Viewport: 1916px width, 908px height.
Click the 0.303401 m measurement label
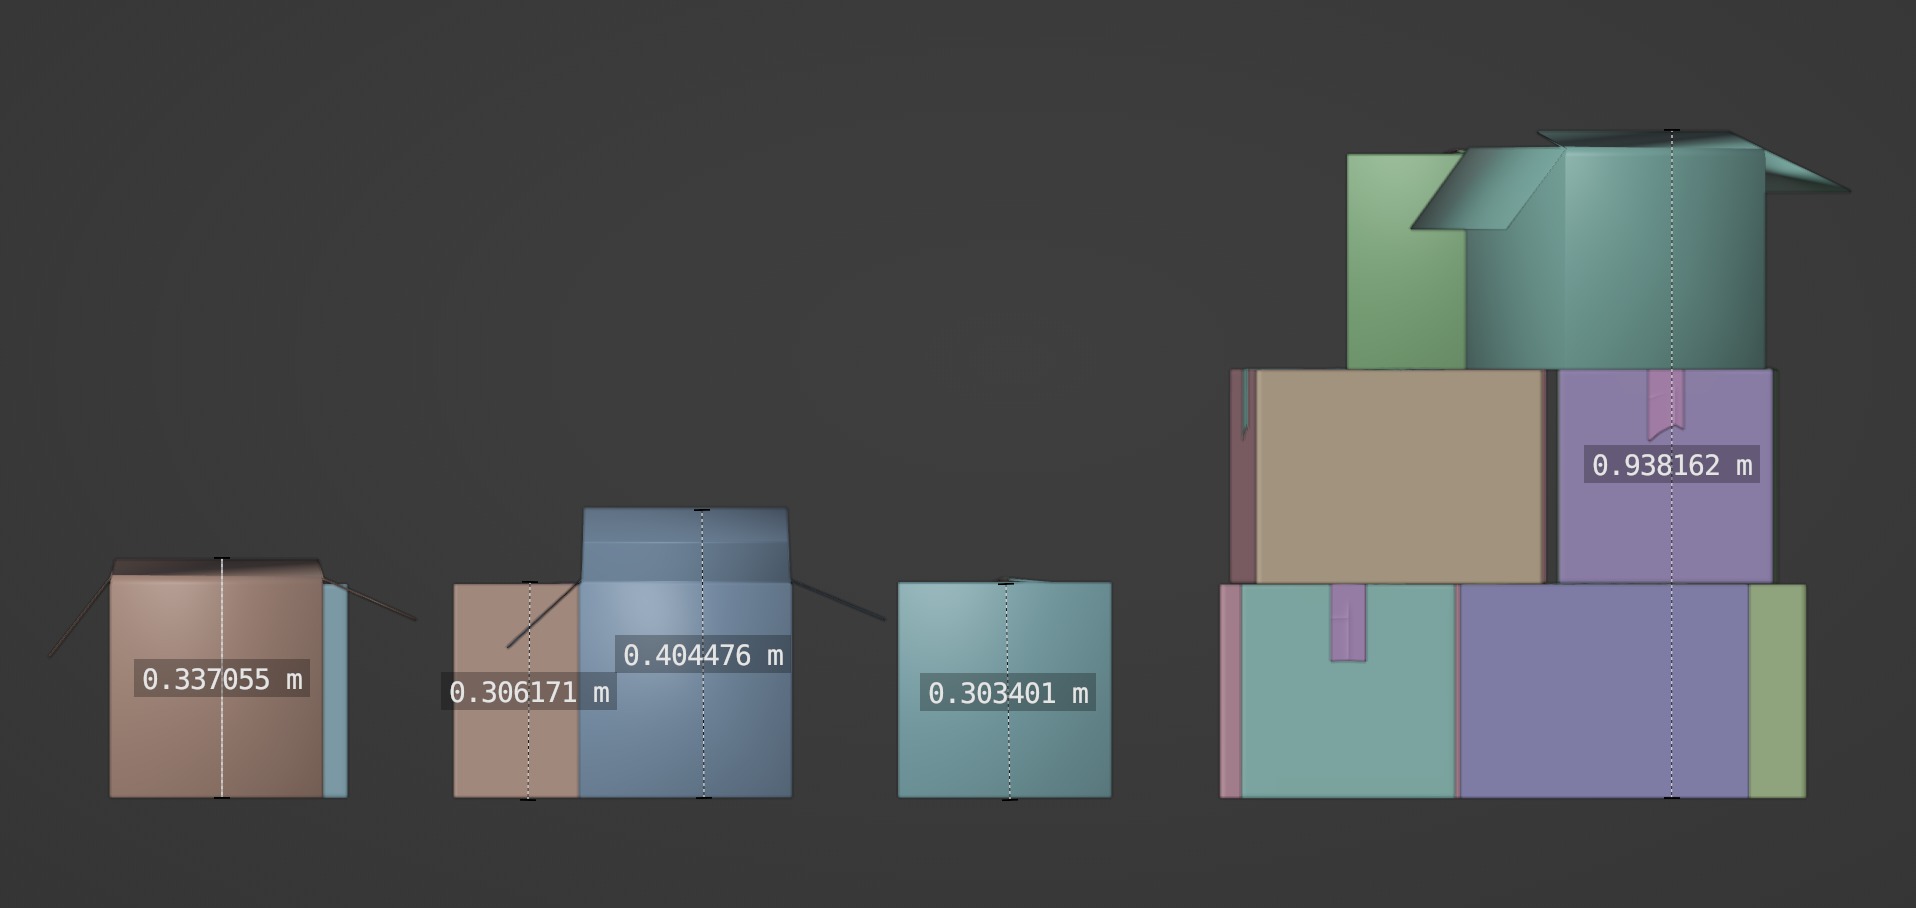pyautogui.click(x=1008, y=693)
